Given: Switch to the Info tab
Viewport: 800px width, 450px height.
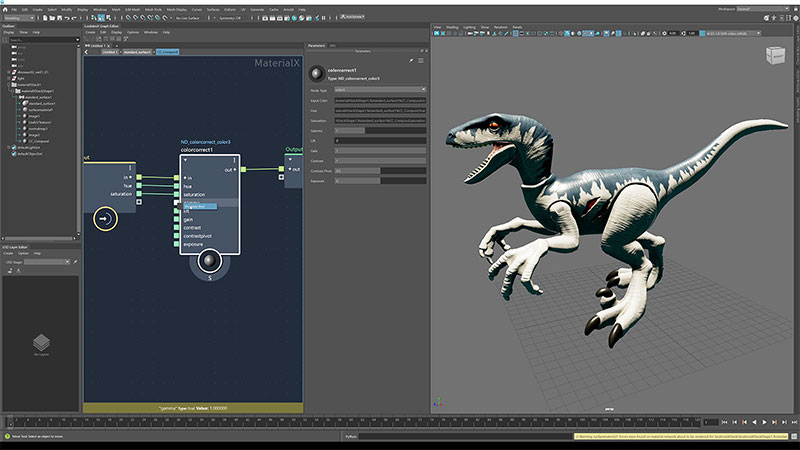Looking at the screenshot, I should coord(333,45).
